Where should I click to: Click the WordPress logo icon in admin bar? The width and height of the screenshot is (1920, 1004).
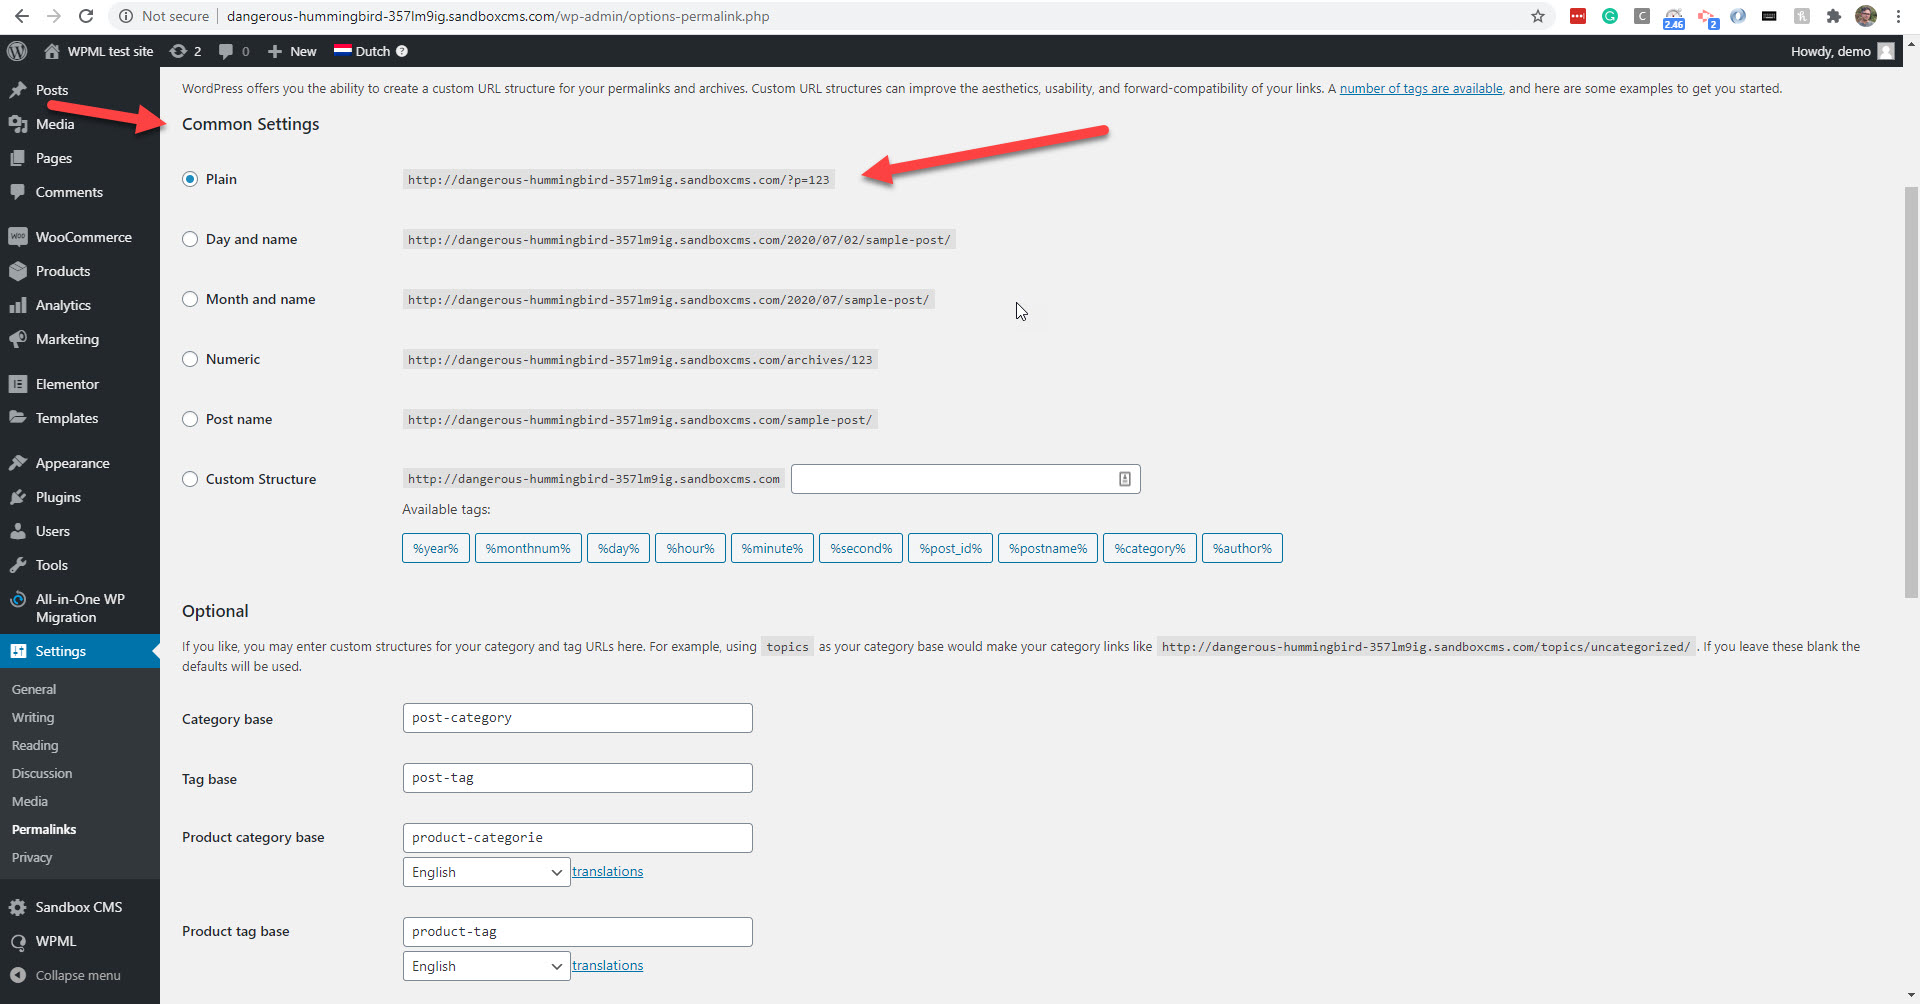(x=17, y=51)
